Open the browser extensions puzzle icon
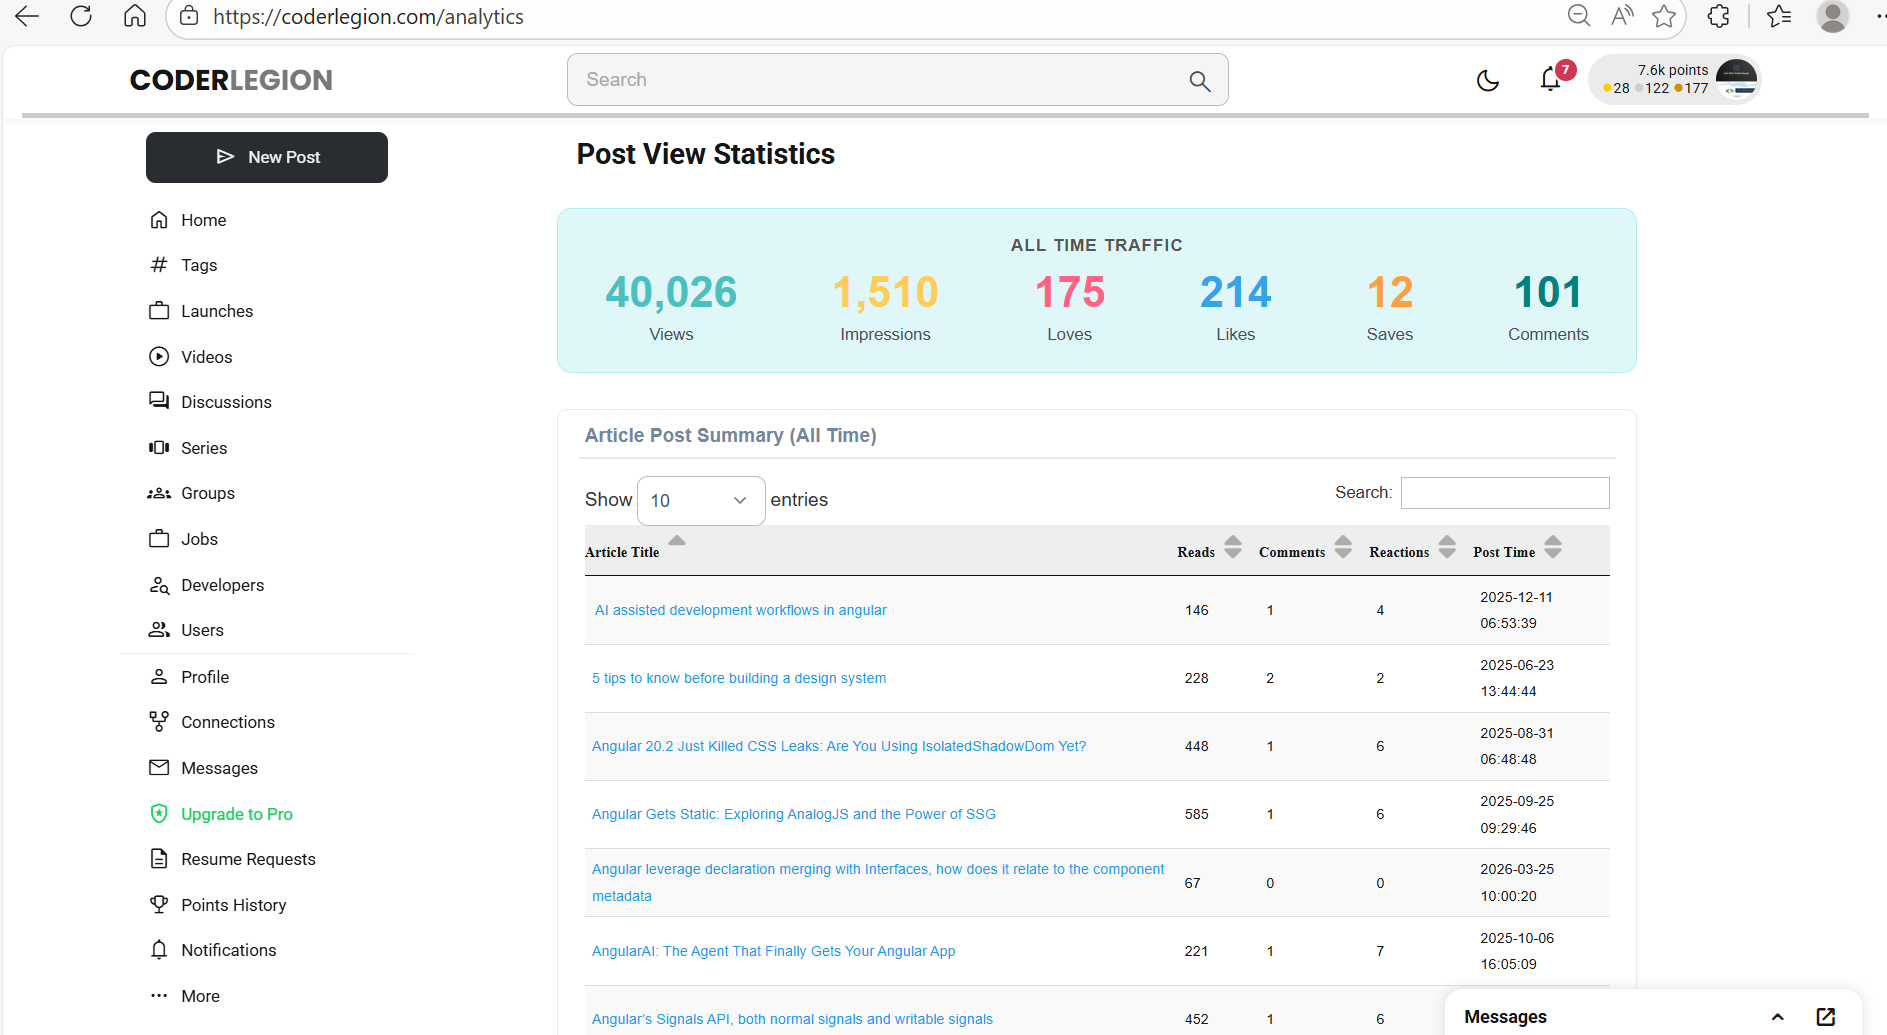 point(1719,16)
